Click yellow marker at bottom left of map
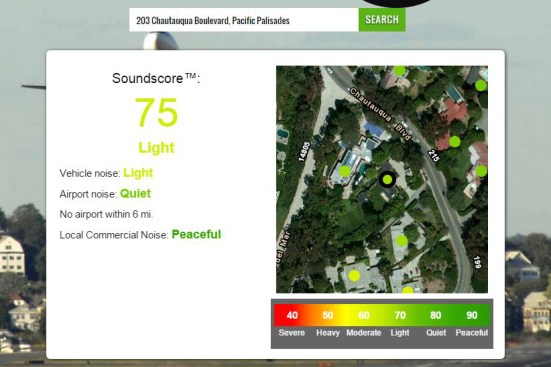The image size is (551, 367). click(354, 276)
